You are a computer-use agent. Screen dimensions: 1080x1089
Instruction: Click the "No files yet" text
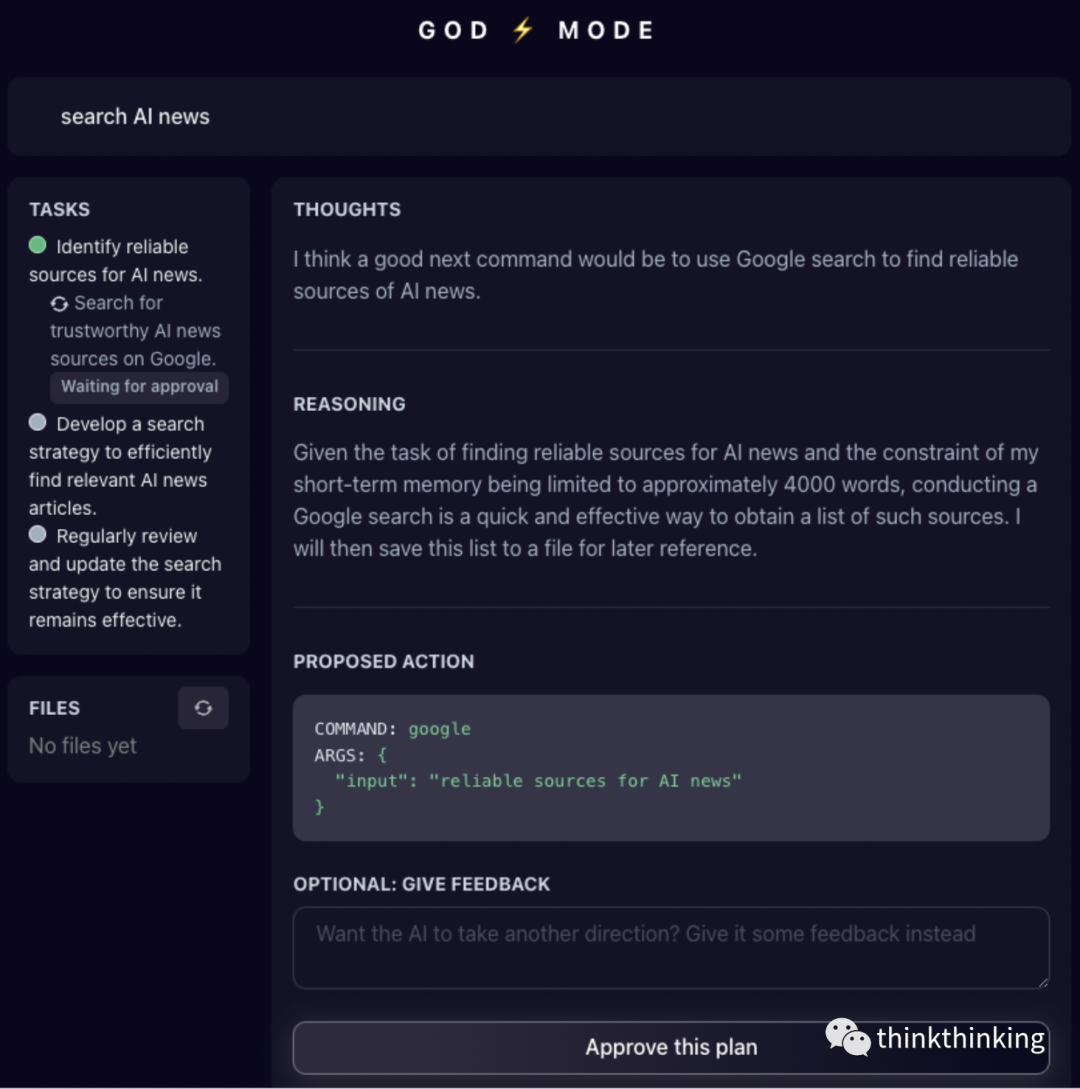(83, 746)
